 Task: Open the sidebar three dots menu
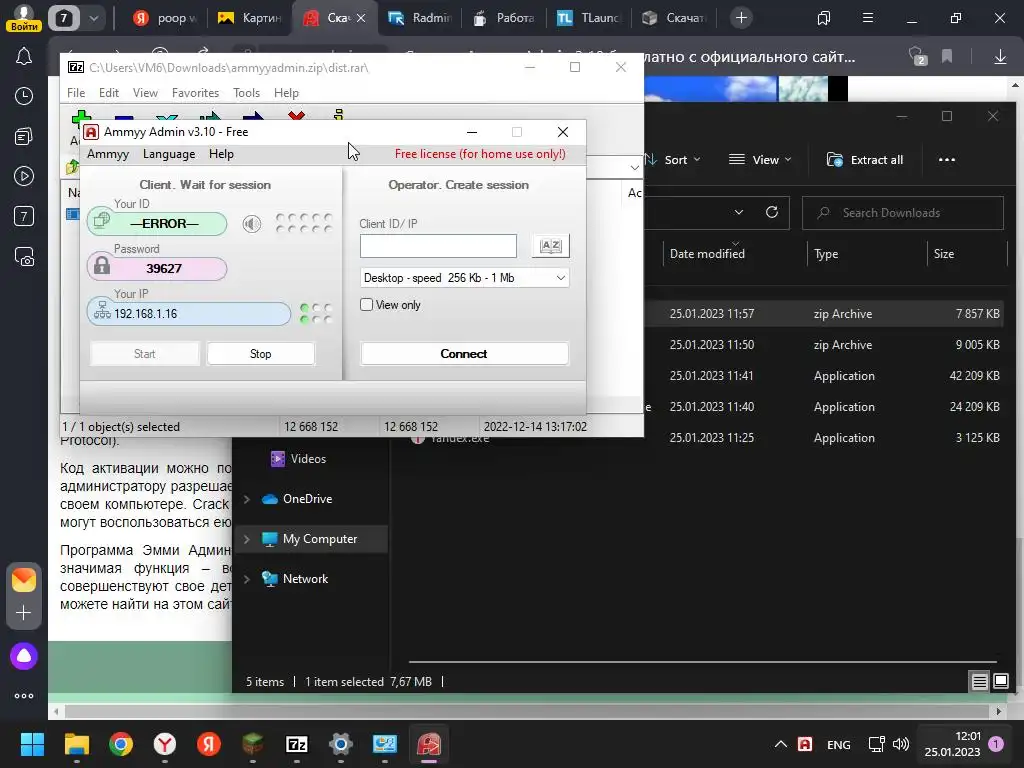click(x=24, y=696)
